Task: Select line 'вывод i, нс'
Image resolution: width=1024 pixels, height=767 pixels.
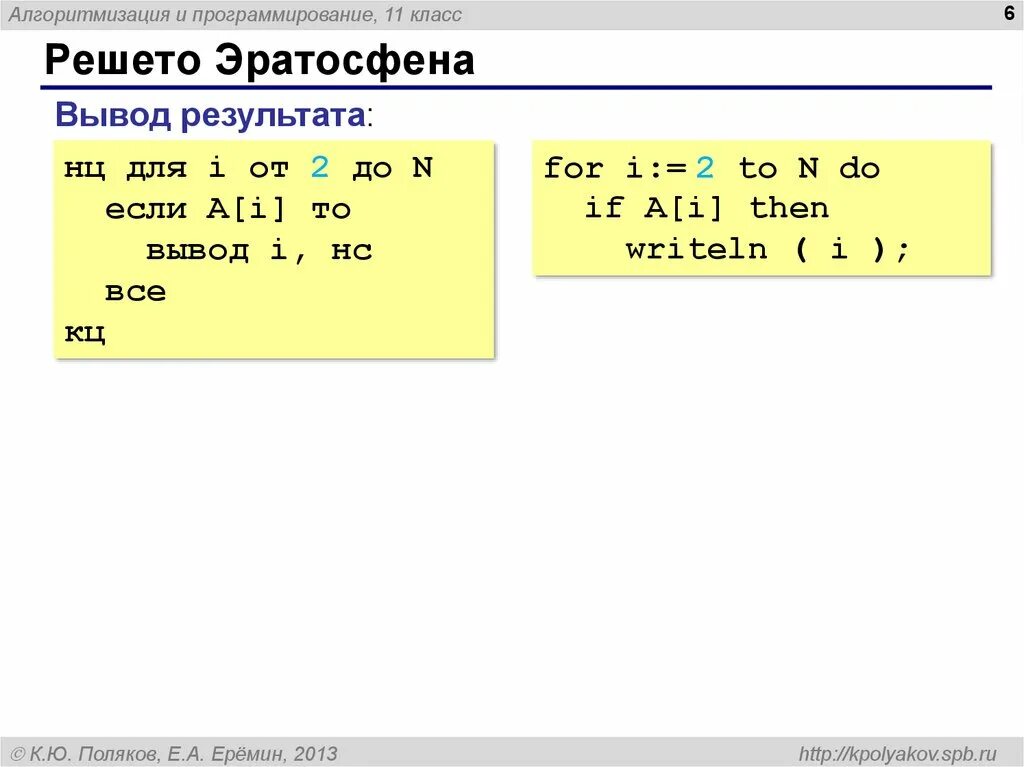Action: 259,250
